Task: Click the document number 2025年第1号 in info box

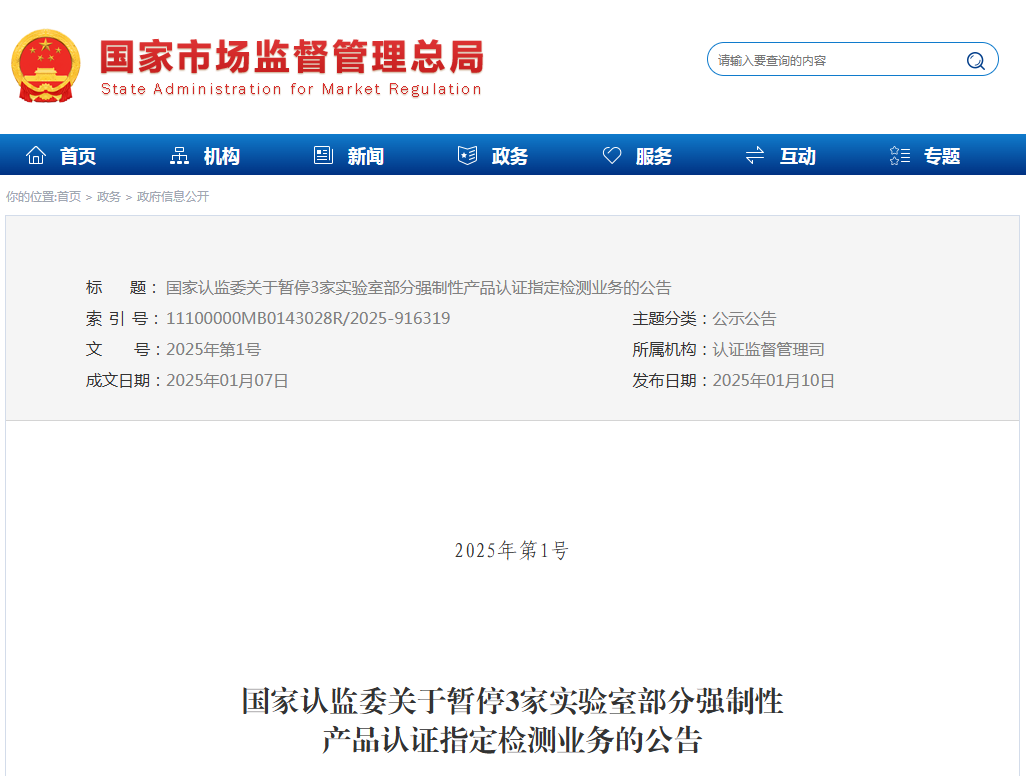Action: (213, 349)
